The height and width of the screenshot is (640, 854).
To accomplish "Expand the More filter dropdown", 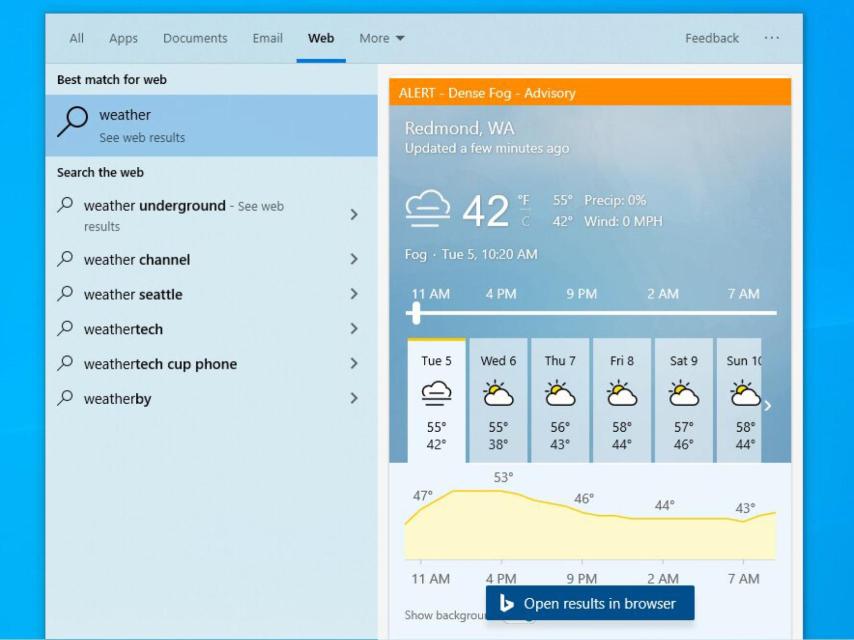I will click(x=382, y=38).
